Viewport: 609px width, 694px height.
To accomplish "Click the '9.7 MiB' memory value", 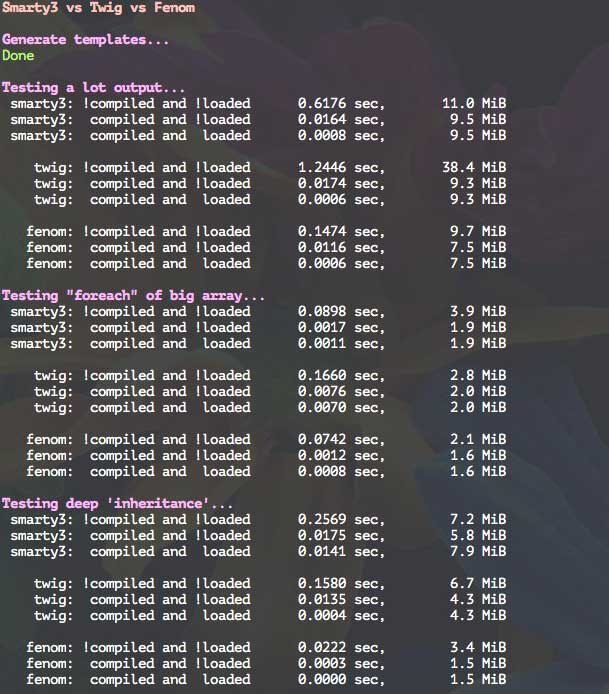I will coord(478,231).
